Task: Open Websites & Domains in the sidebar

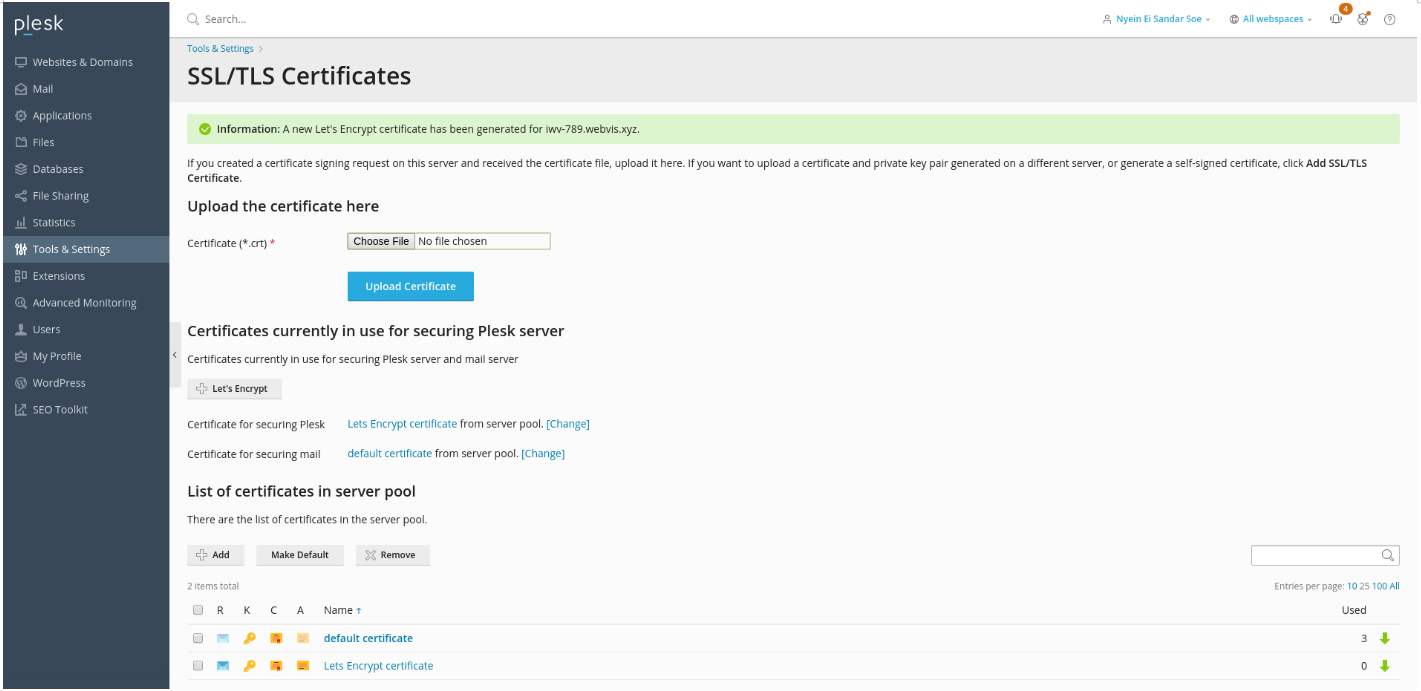Action: click(82, 62)
